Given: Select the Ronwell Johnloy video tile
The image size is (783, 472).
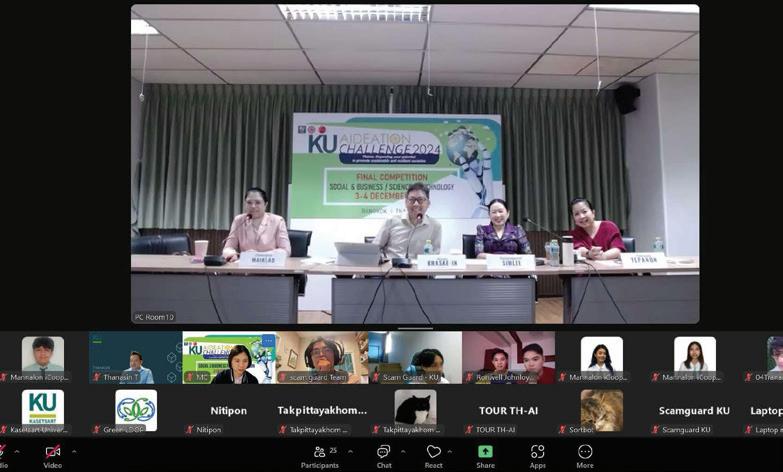Looking at the screenshot, I should click(508, 358).
